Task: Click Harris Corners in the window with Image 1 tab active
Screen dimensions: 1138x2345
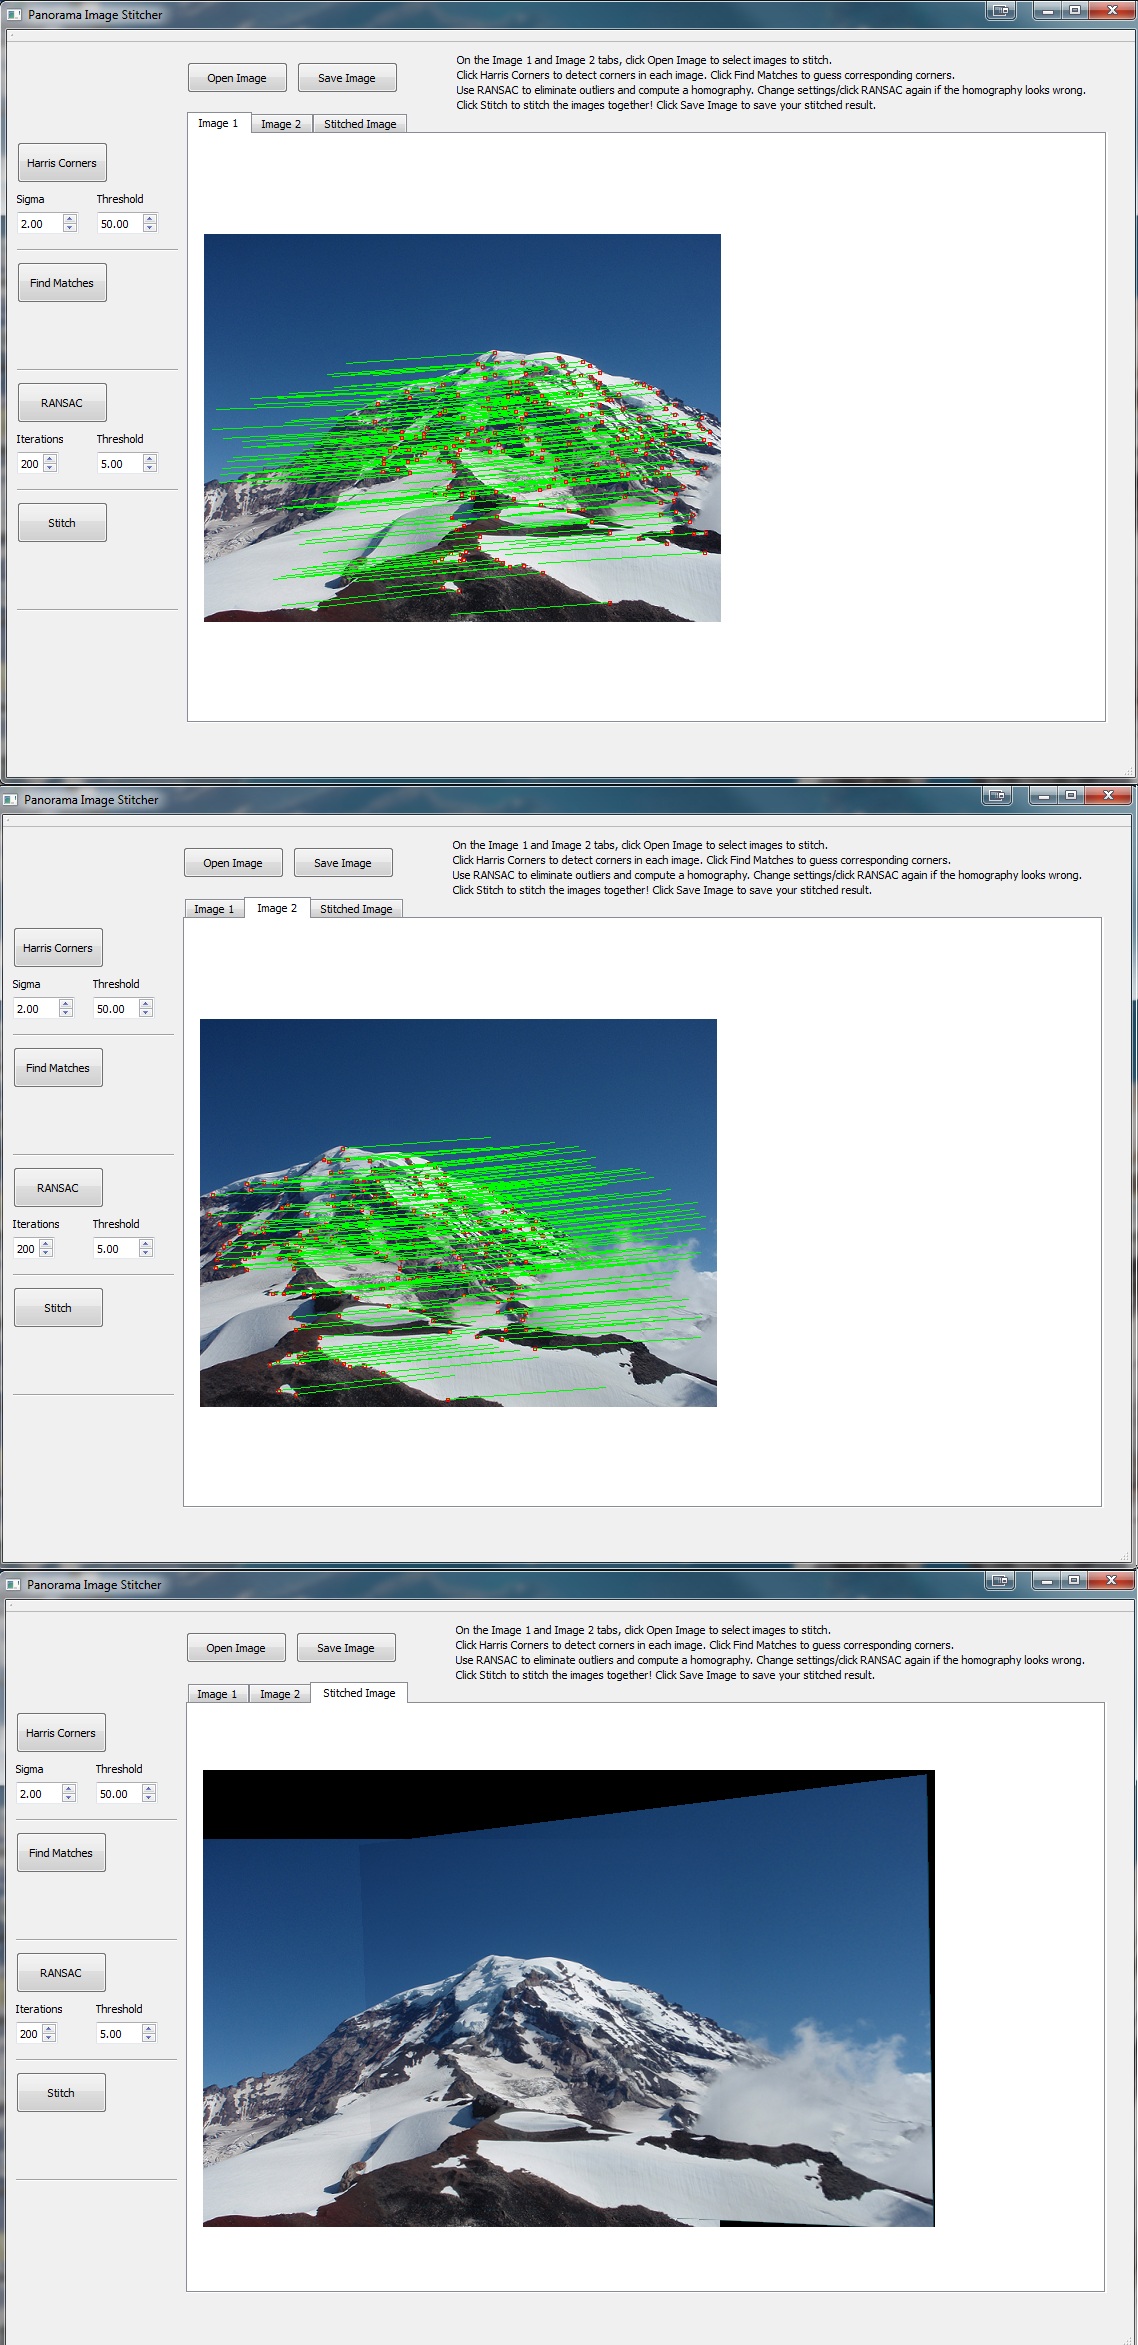Action: 62,163
